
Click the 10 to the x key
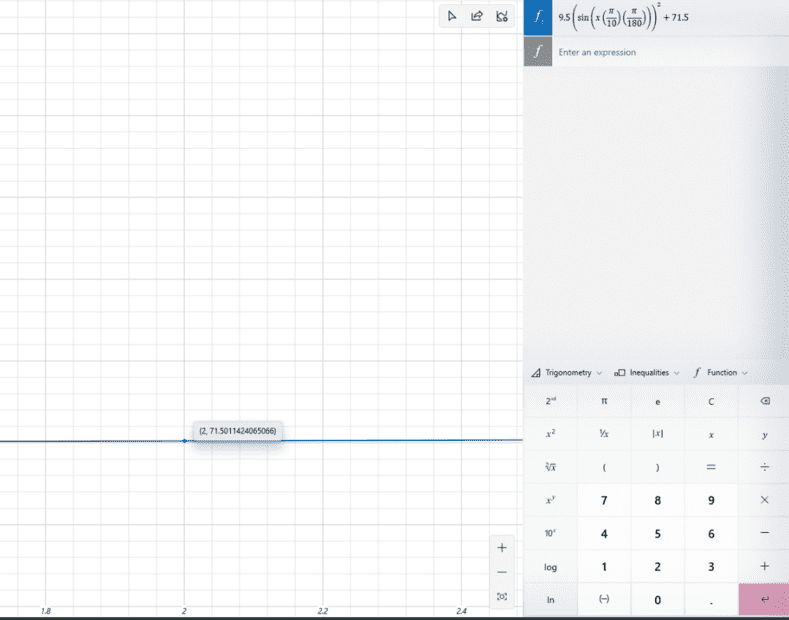pyautogui.click(x=550, y=533)
